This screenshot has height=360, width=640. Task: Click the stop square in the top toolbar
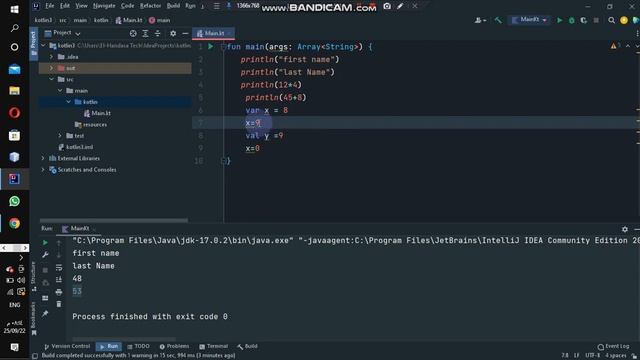pyautogui.click(x=596, y=20)
